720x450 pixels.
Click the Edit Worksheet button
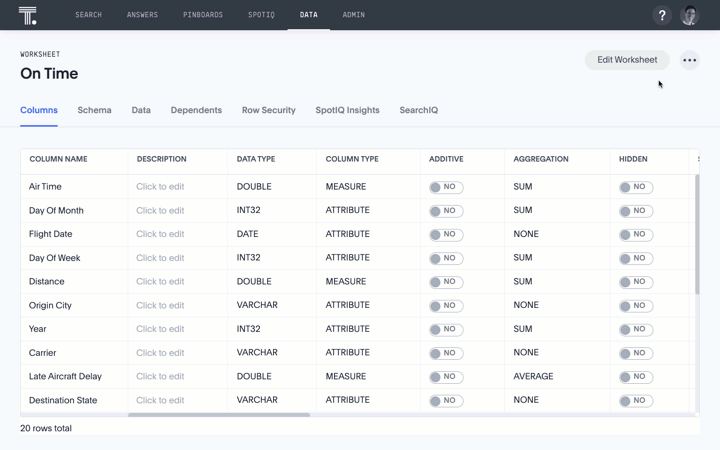627,60
